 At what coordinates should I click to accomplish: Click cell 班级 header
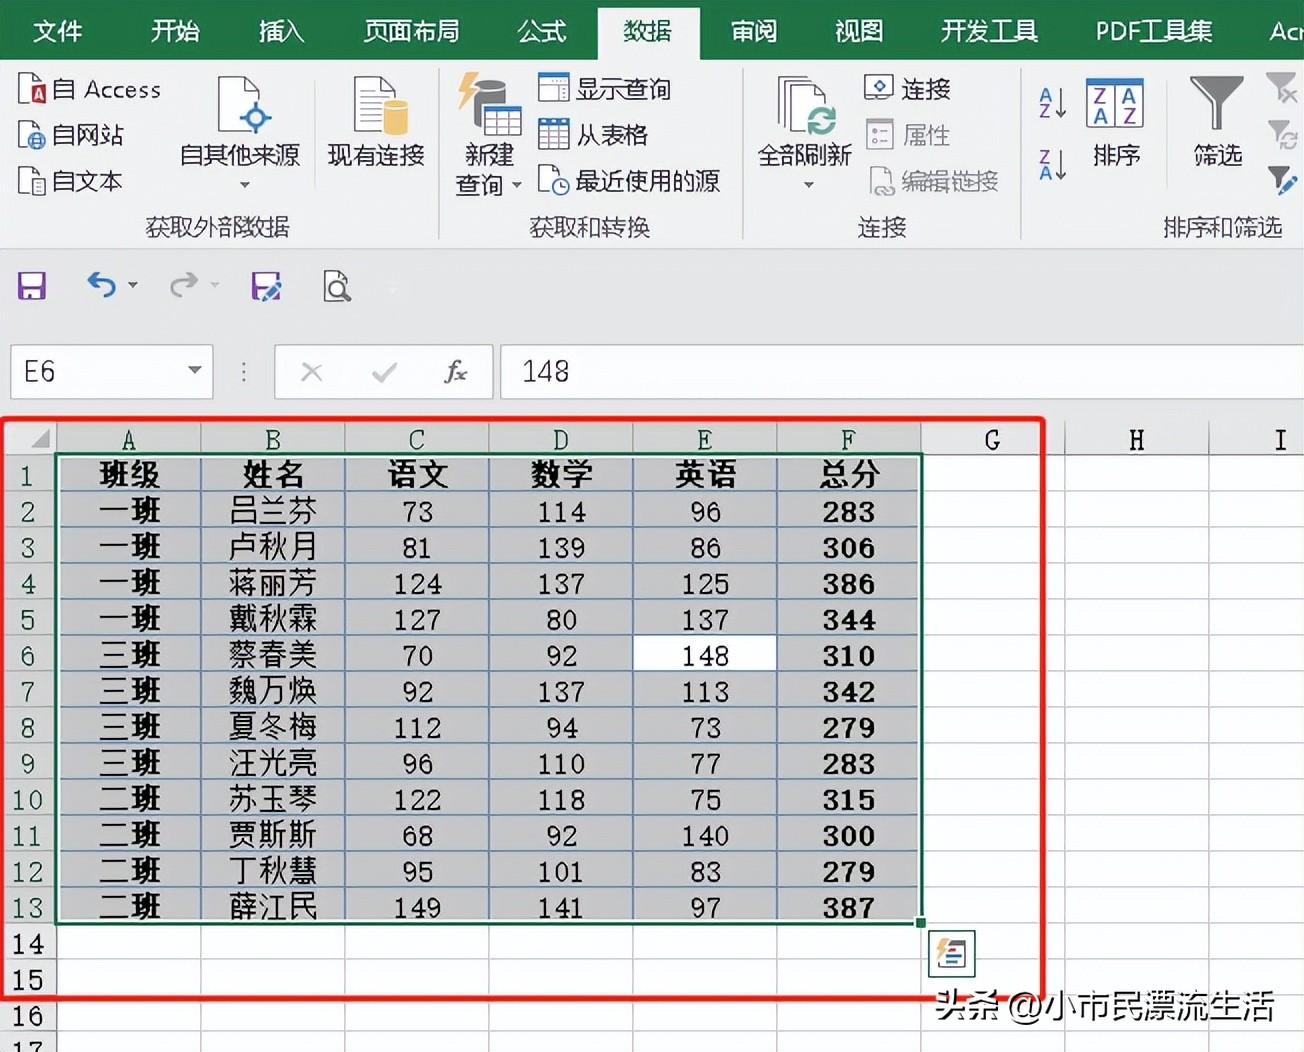[129, 474]
